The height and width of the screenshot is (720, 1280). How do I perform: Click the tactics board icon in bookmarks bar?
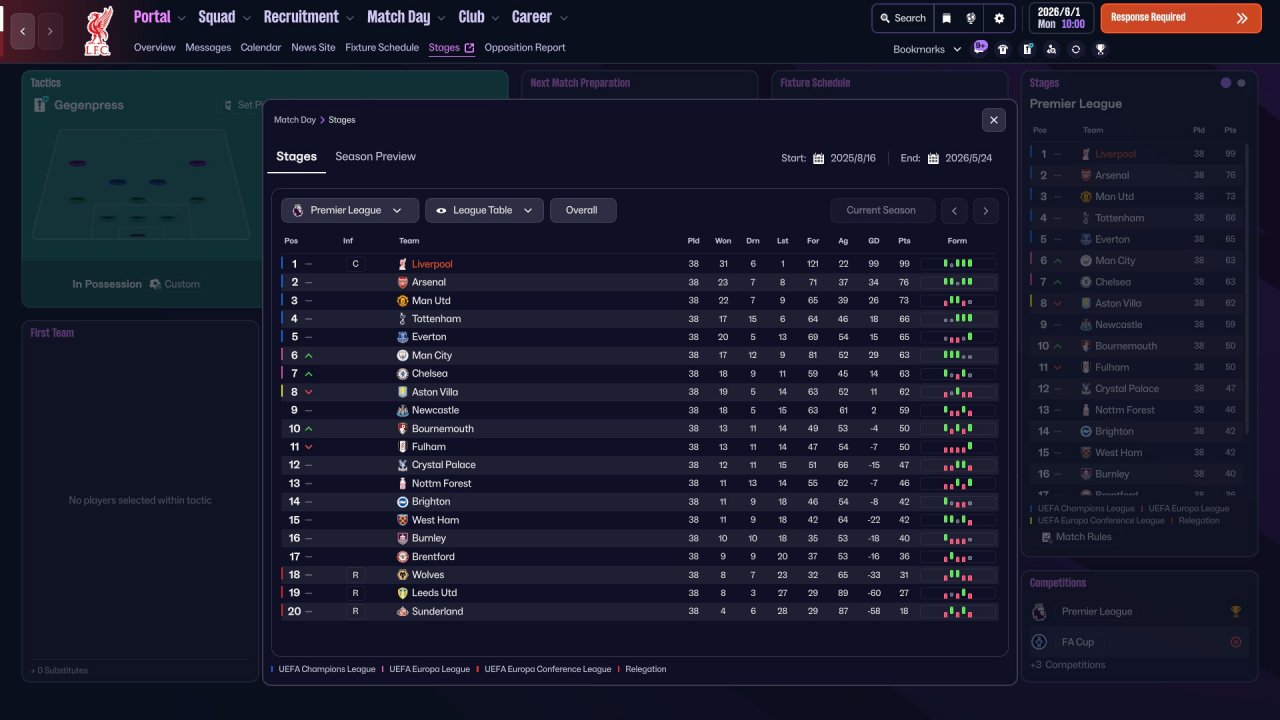1027,49
